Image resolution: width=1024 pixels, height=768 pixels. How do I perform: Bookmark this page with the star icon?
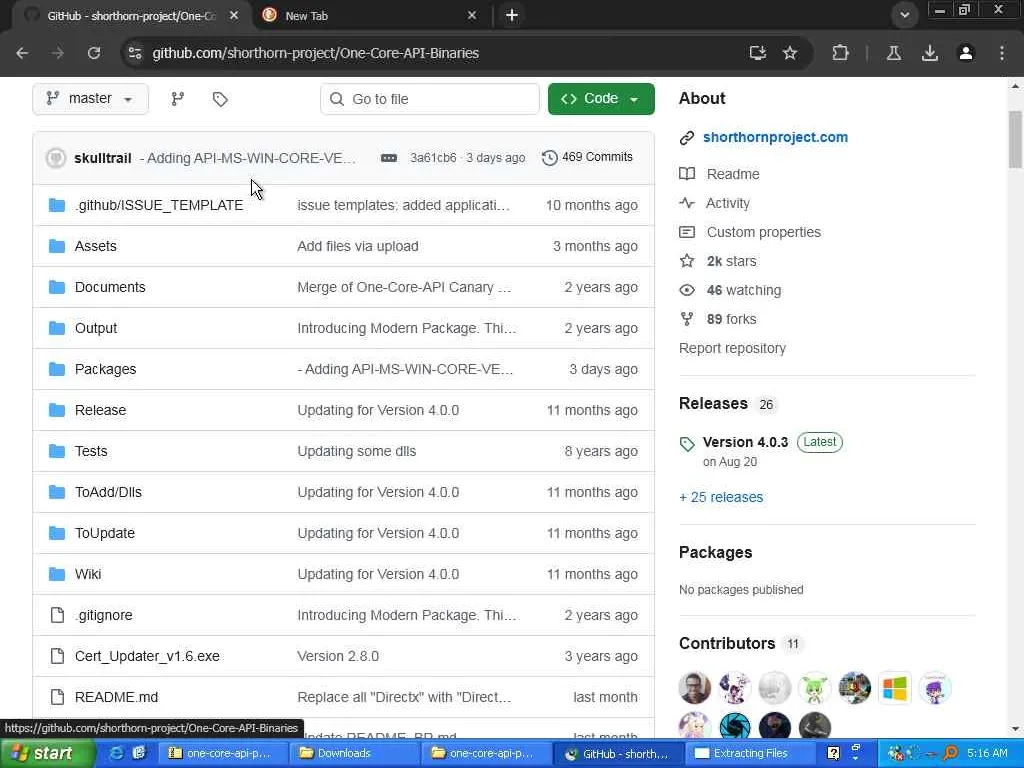coord(790,53)
